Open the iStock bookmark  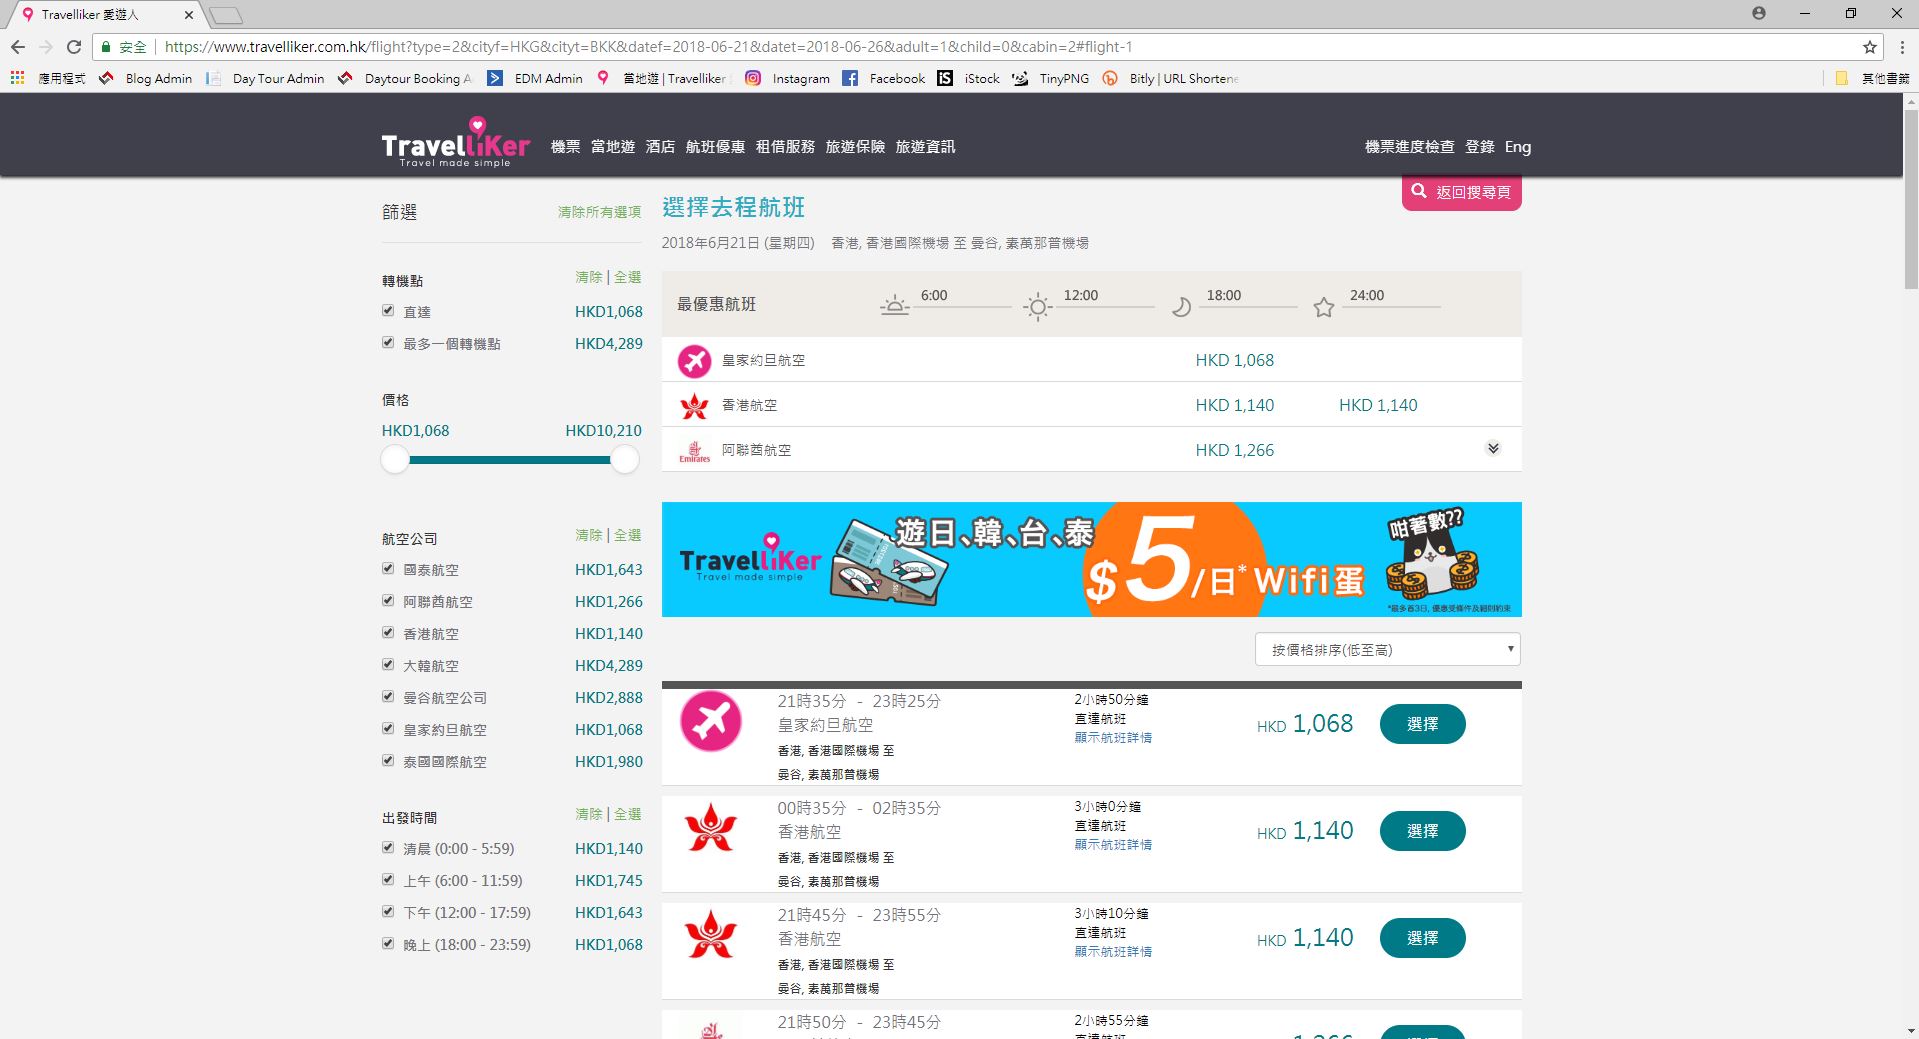968,78
